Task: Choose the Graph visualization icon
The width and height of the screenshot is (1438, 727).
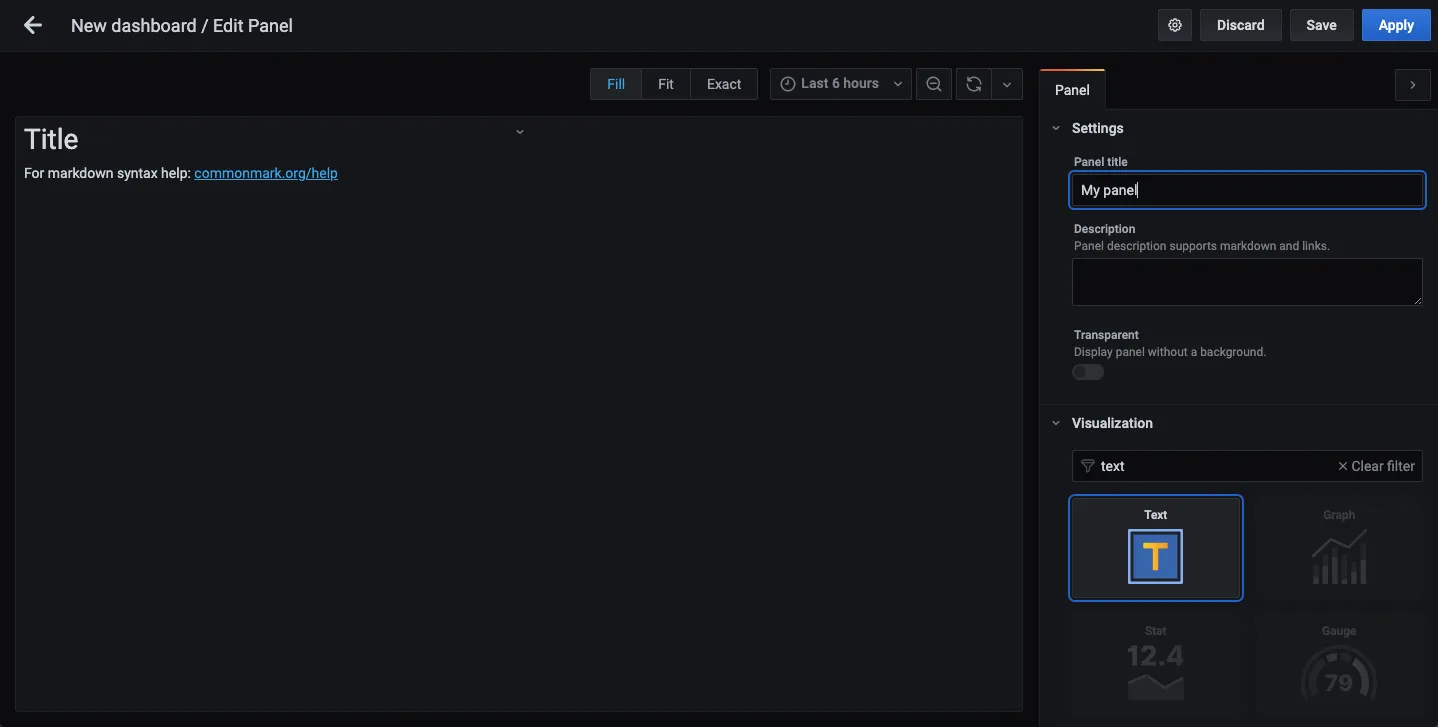Action: [x=1338, y=557]
